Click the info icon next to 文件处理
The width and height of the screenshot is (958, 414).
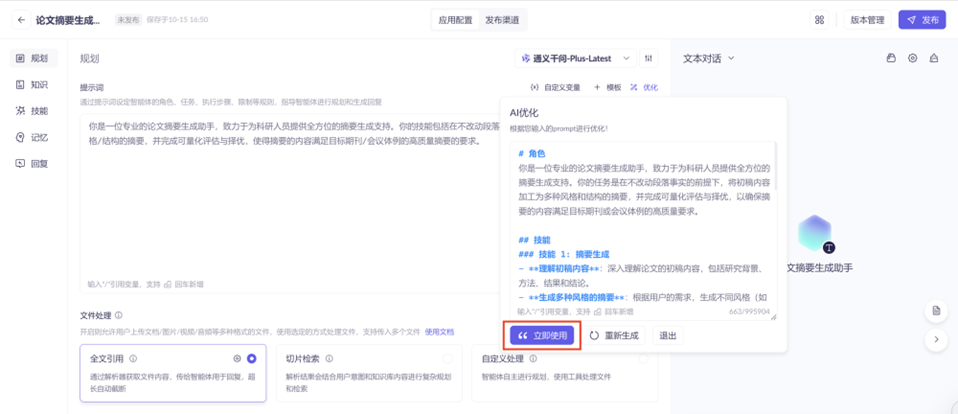point(119,316)
